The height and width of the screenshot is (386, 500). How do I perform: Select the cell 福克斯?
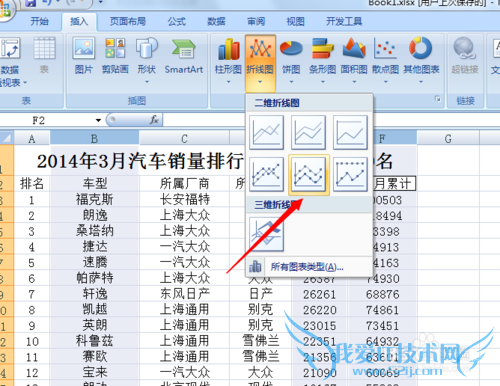[x=95, y=200]
